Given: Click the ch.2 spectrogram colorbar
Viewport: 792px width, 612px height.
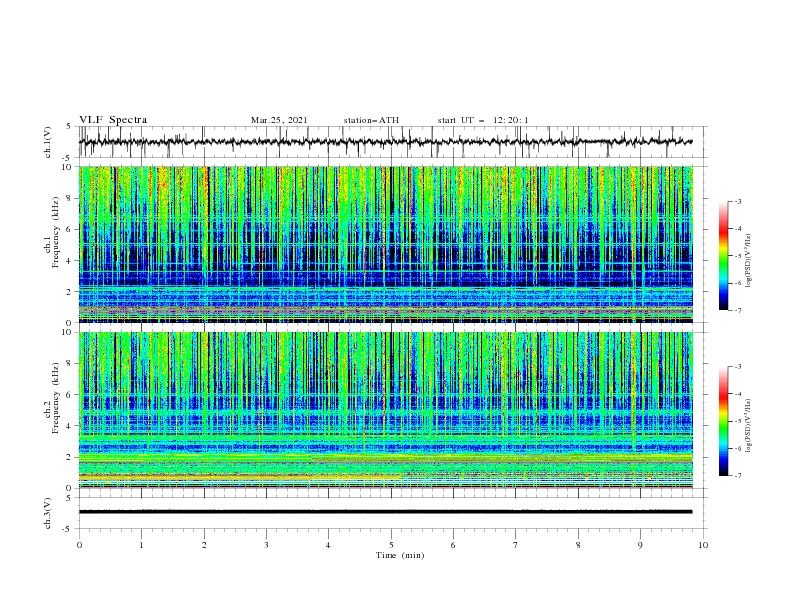Looking at the screenshot, I should tap(723, 421).
